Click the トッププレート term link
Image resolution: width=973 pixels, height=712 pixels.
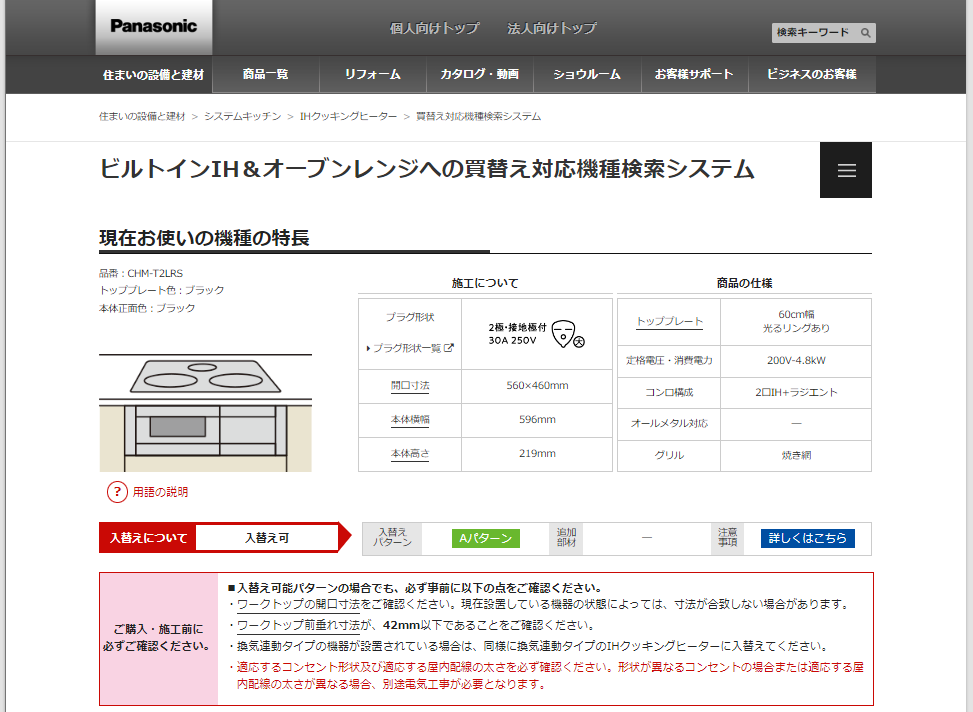click(x=669, y=321)
